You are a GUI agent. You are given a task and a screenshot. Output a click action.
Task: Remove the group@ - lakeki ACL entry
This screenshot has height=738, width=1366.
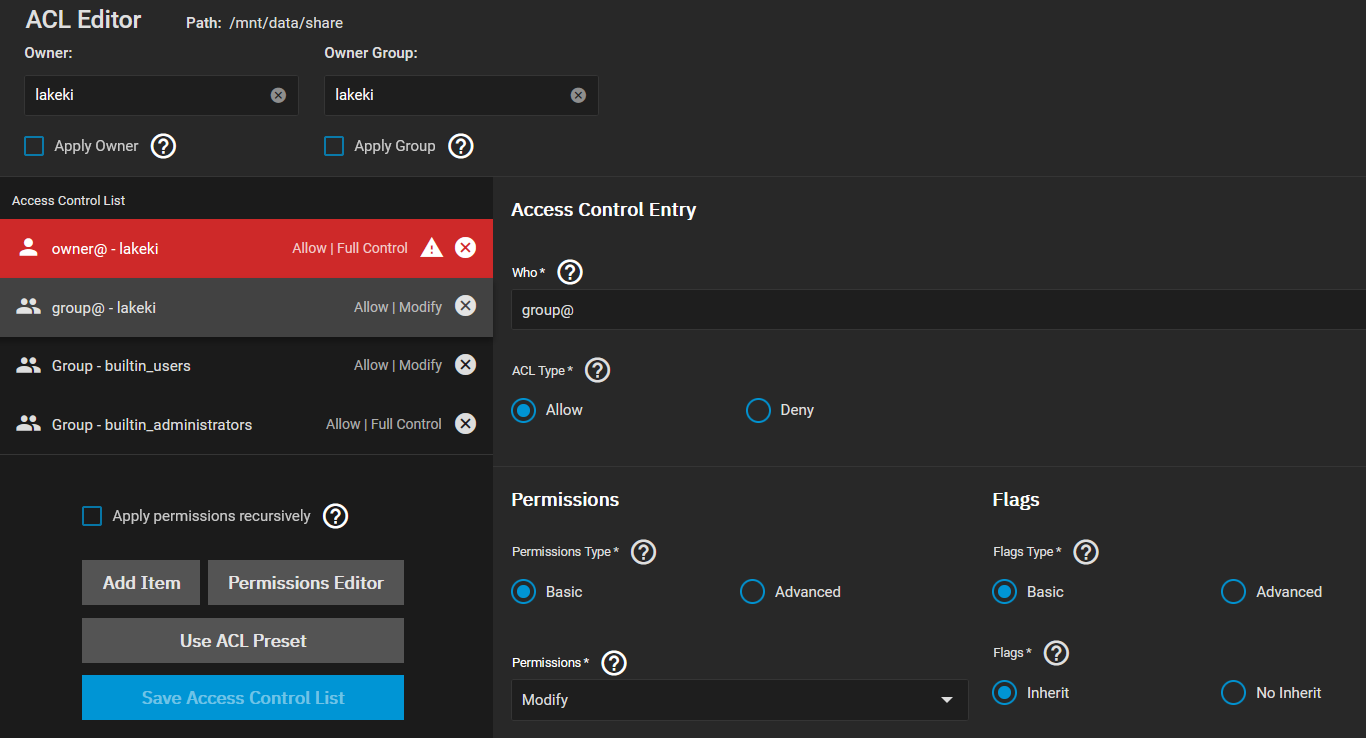(x=465, y=306)
